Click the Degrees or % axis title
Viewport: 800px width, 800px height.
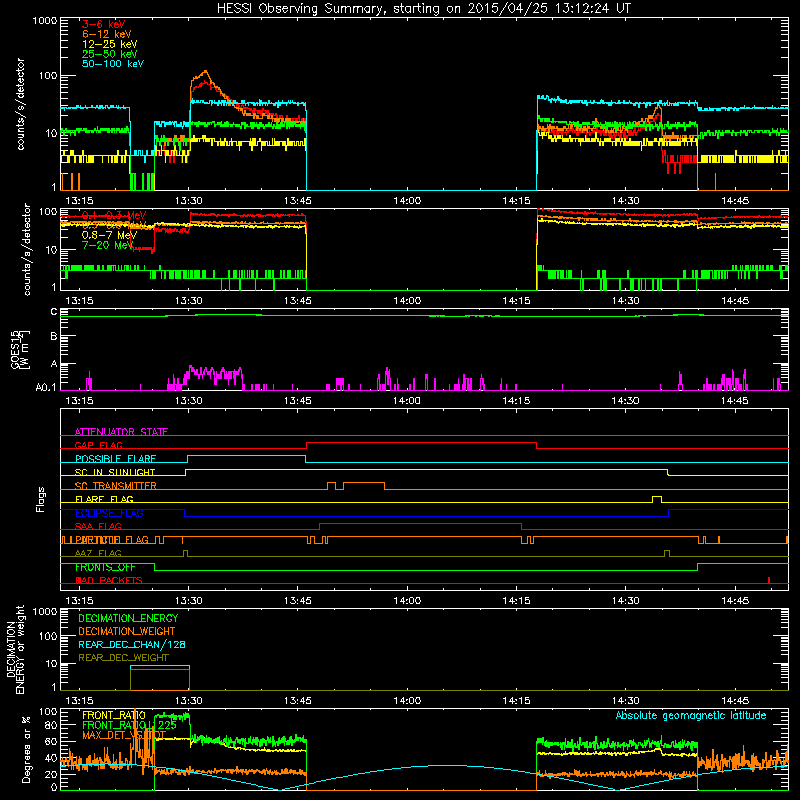click(26, 749)
